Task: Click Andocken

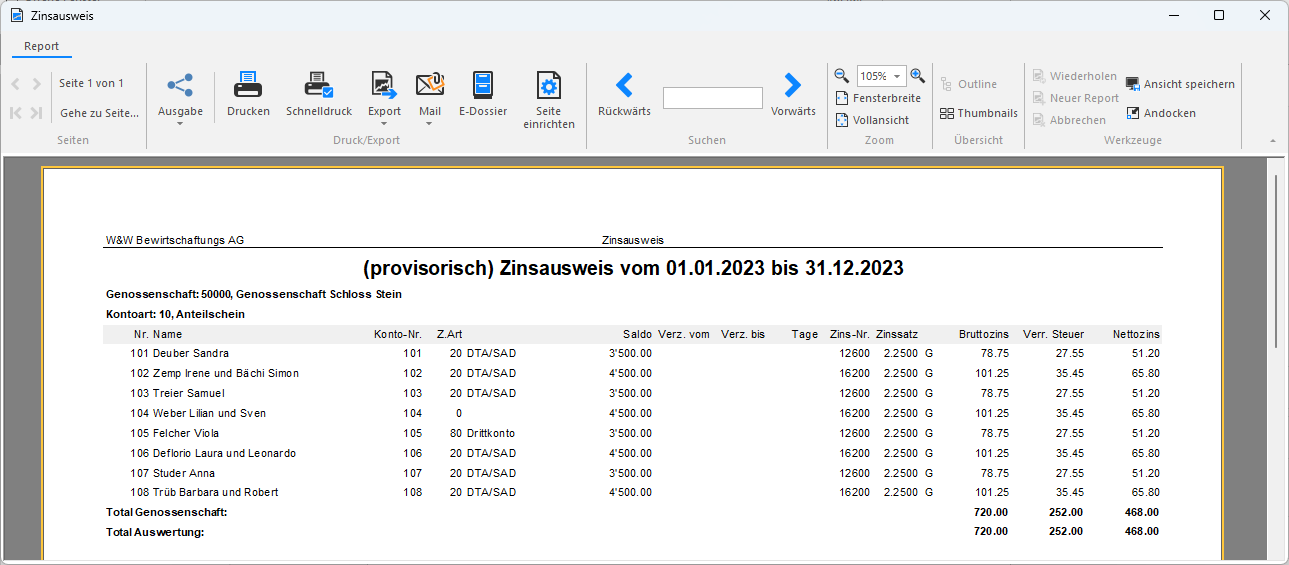Action: 1161,113
